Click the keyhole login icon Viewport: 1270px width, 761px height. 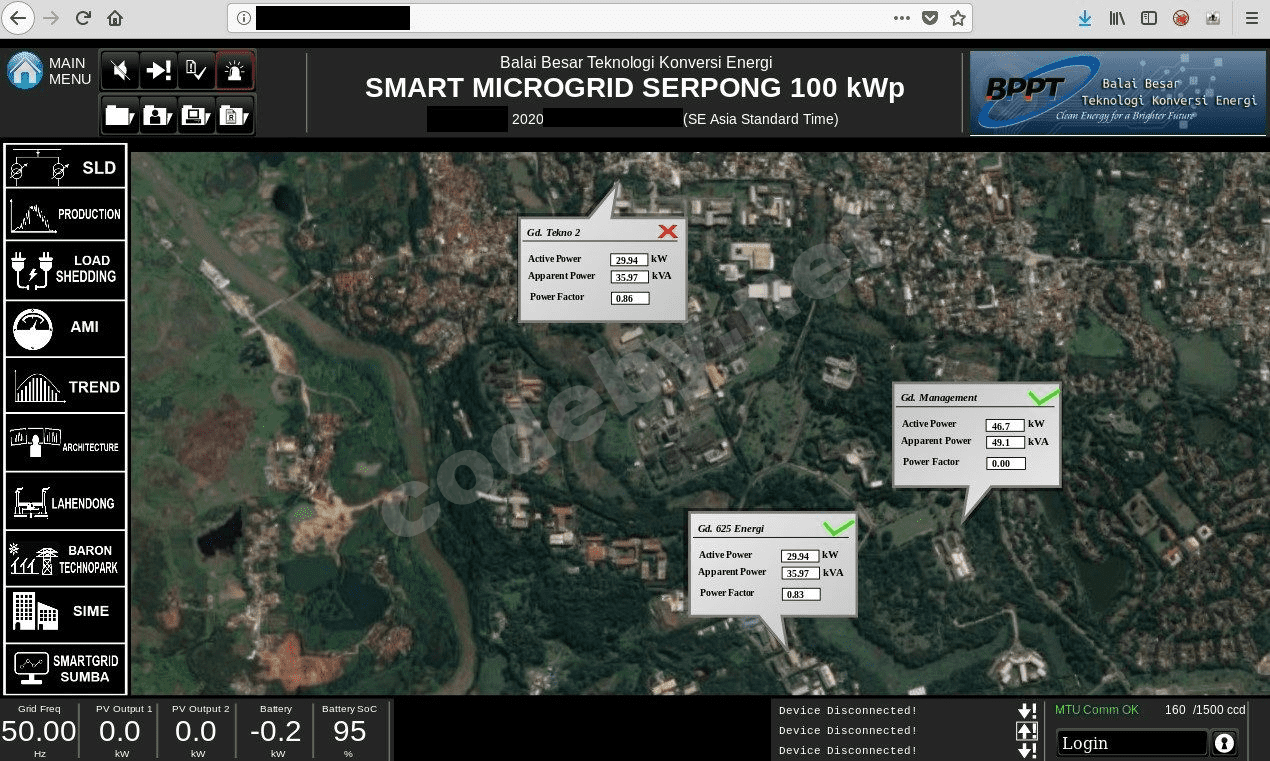click(x=1224, y=743)
